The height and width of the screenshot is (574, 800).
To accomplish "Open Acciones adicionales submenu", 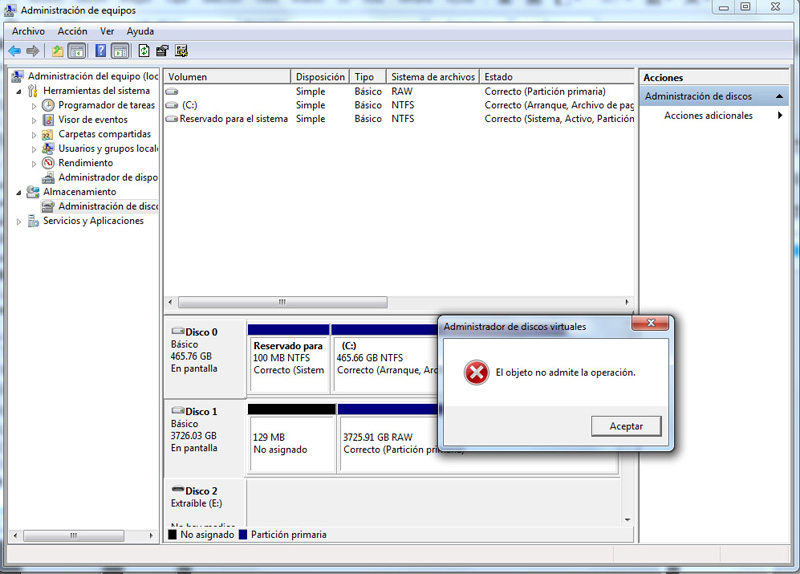I will pyautogui.click(x=708, y=116).
